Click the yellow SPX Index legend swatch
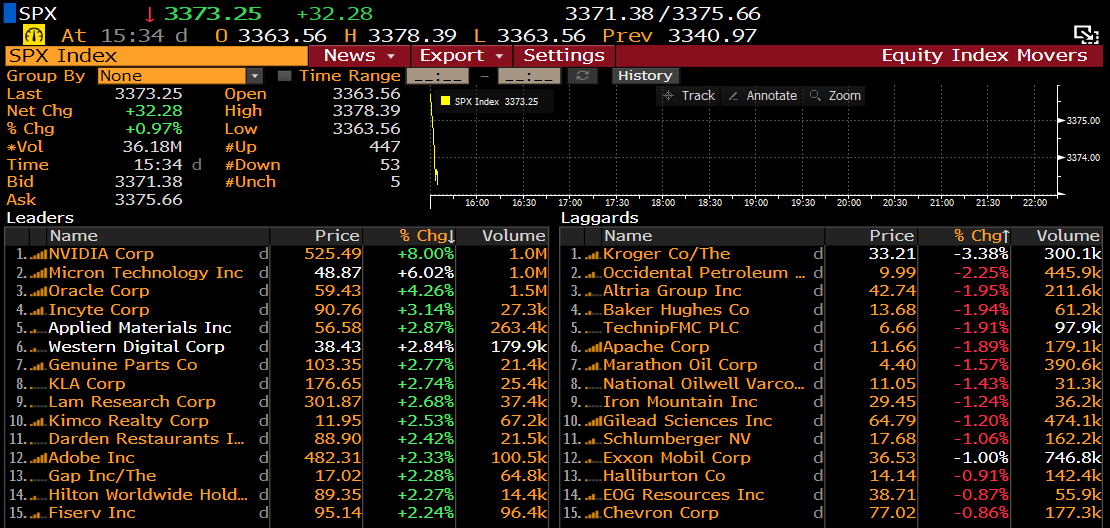Screen dimensions: 1110x528 click(x=445, y=101)
